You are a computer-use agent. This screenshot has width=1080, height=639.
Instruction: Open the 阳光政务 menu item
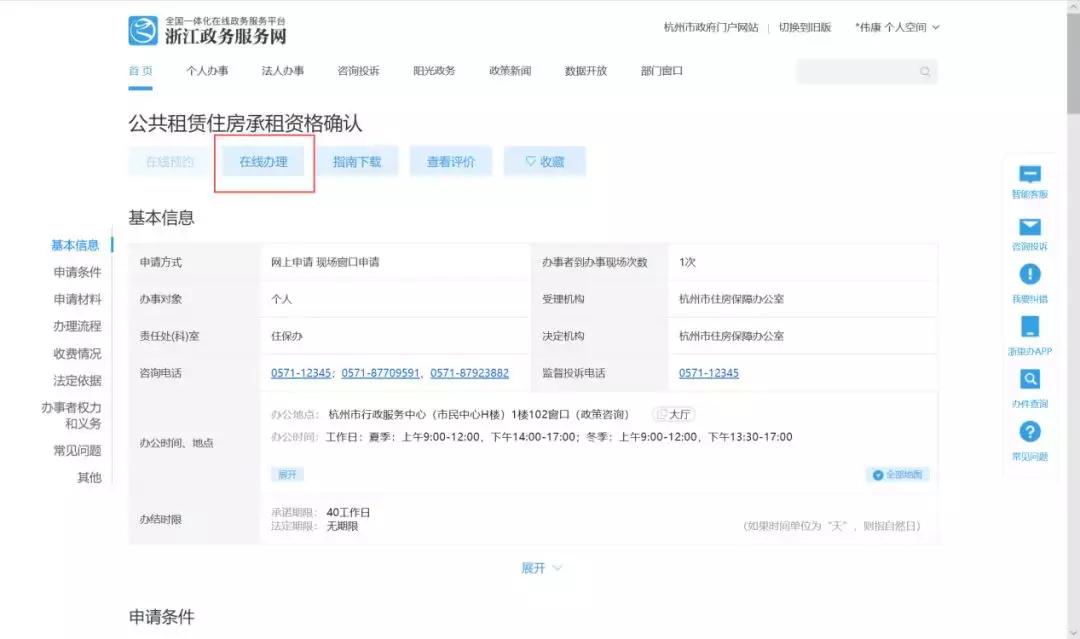point(432,71)
